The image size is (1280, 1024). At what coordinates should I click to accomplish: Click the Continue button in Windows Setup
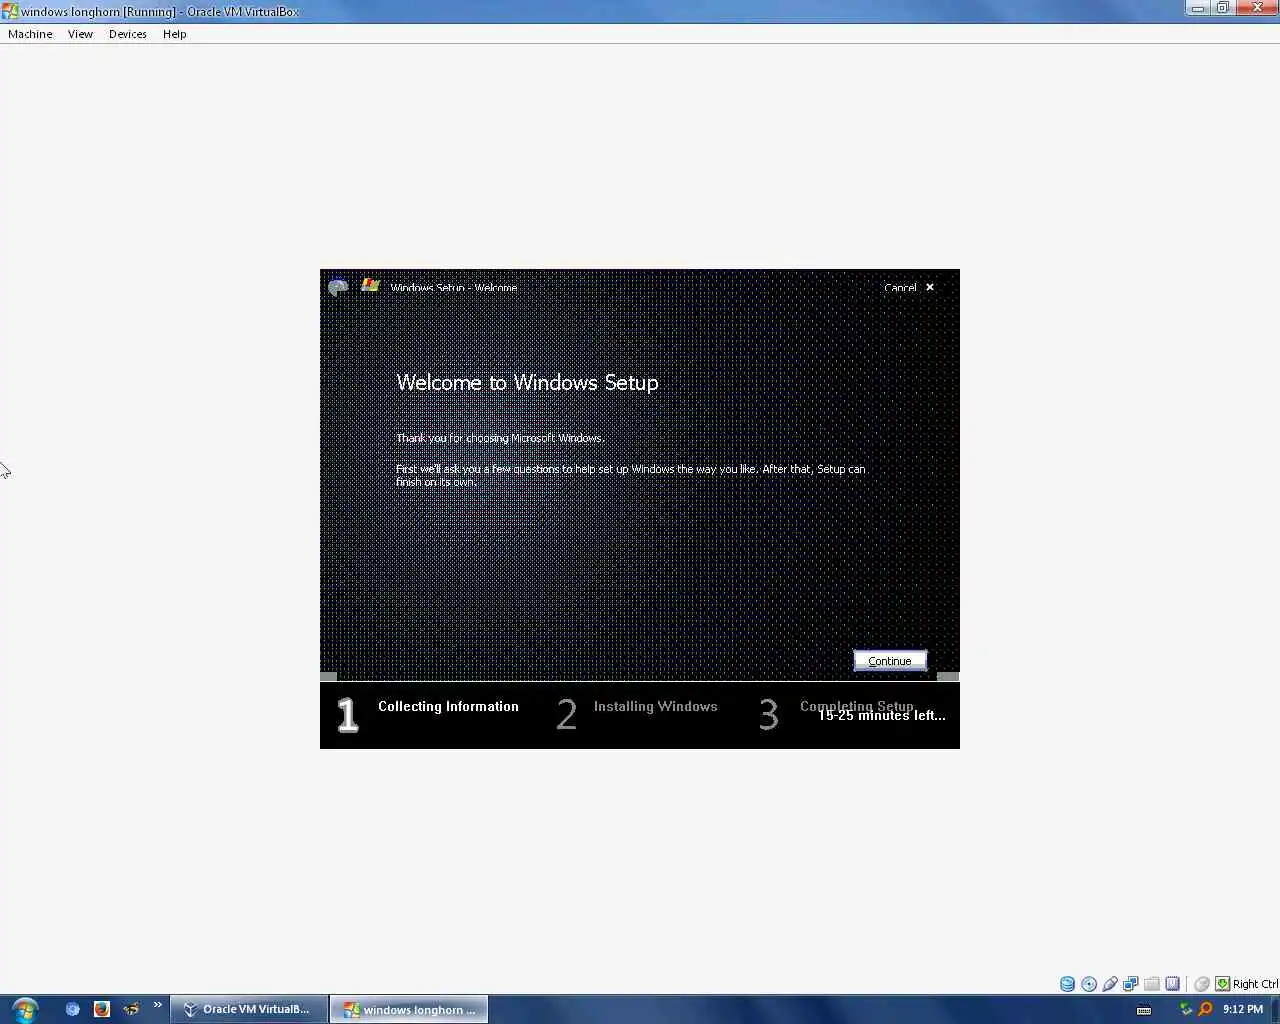coord(890,661)
